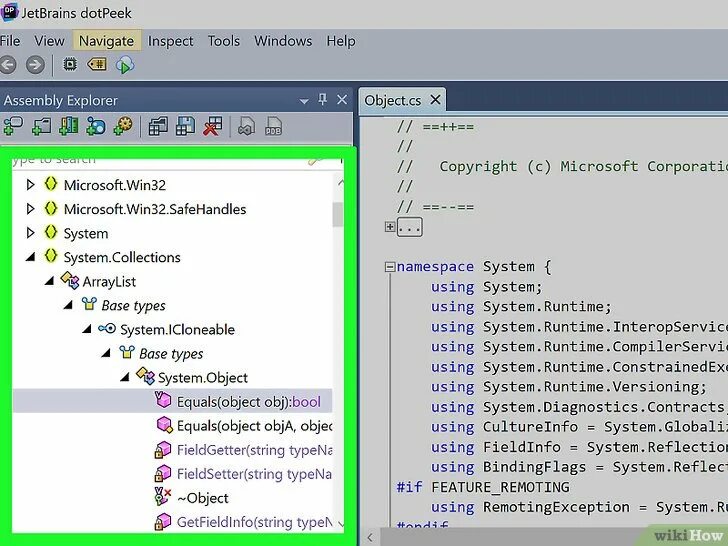Collapse the ArrayList class node
Screen dimensions: 728x546
49,281
